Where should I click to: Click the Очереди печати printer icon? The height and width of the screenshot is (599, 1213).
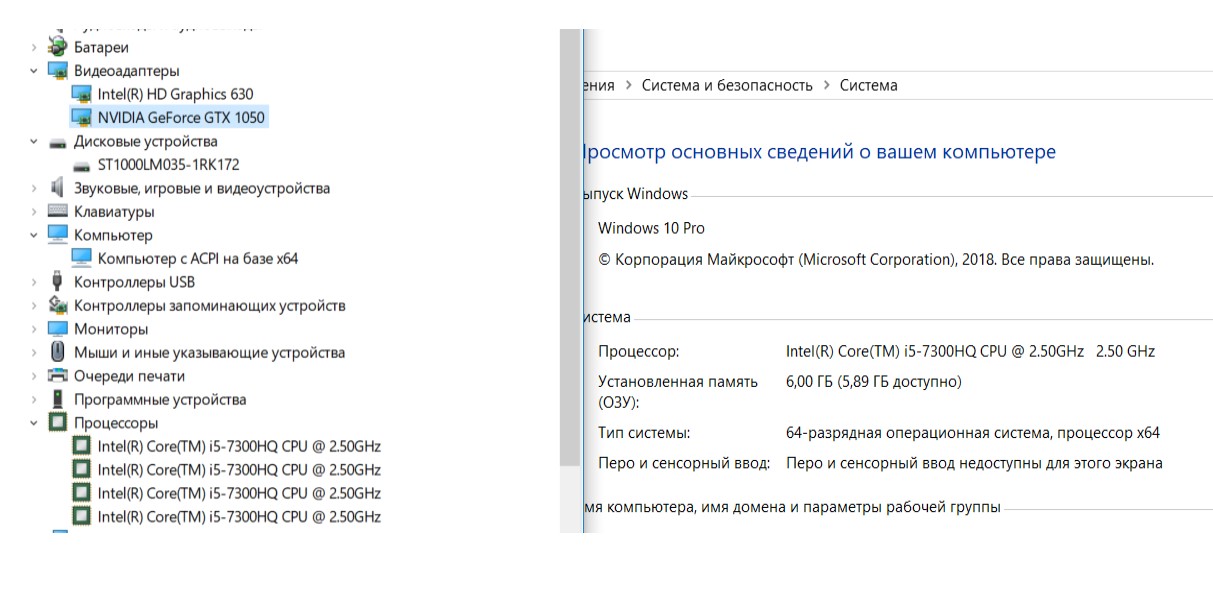(x=57, y=376)
